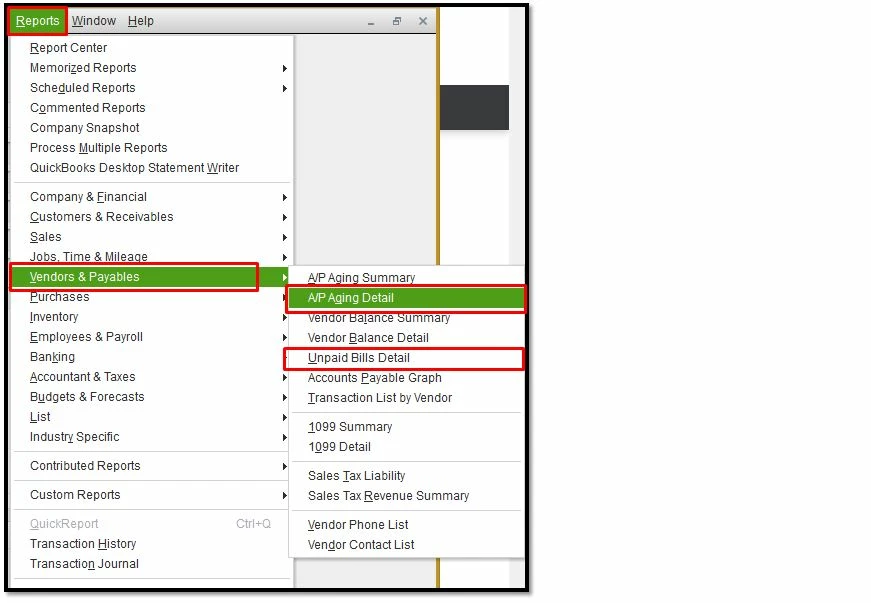Expand arrow beside Customers & Receivables
The height and width of the screenshot is (603, 871).
tap(284, 218)
